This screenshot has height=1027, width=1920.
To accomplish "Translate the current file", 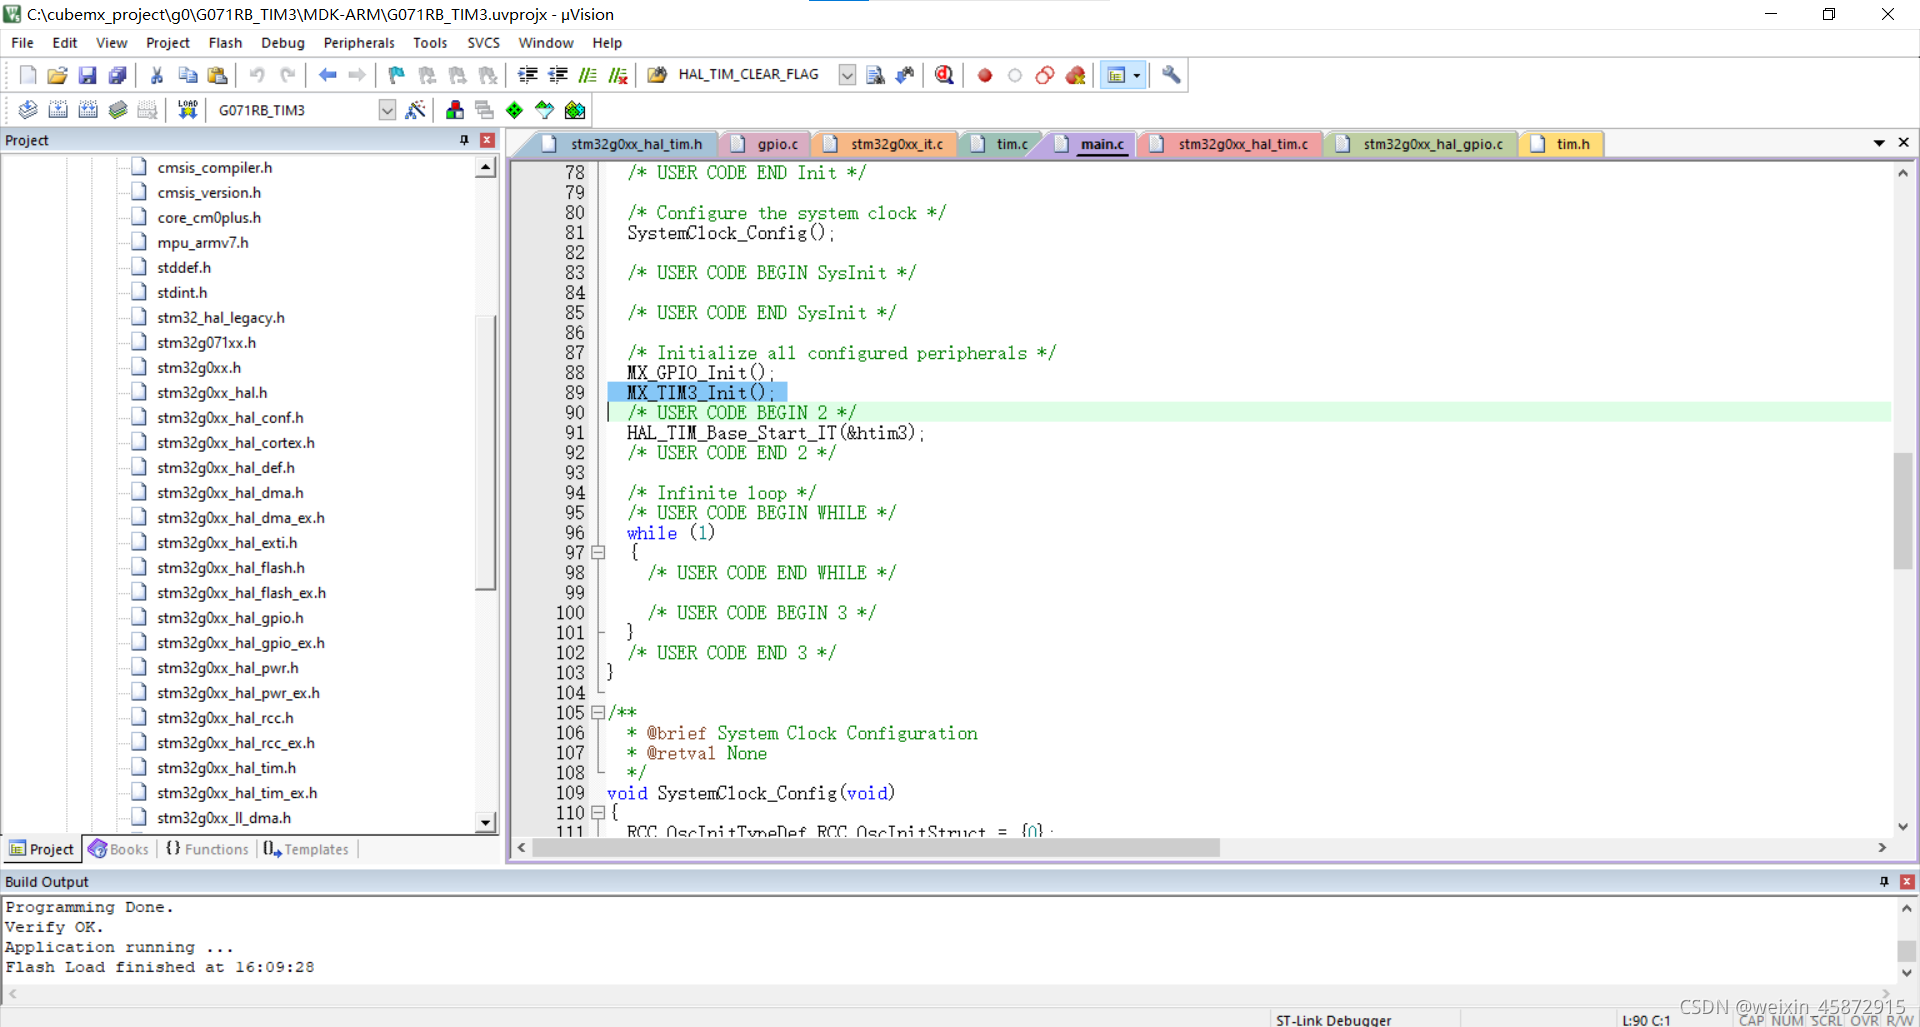I will pos(28,110).
